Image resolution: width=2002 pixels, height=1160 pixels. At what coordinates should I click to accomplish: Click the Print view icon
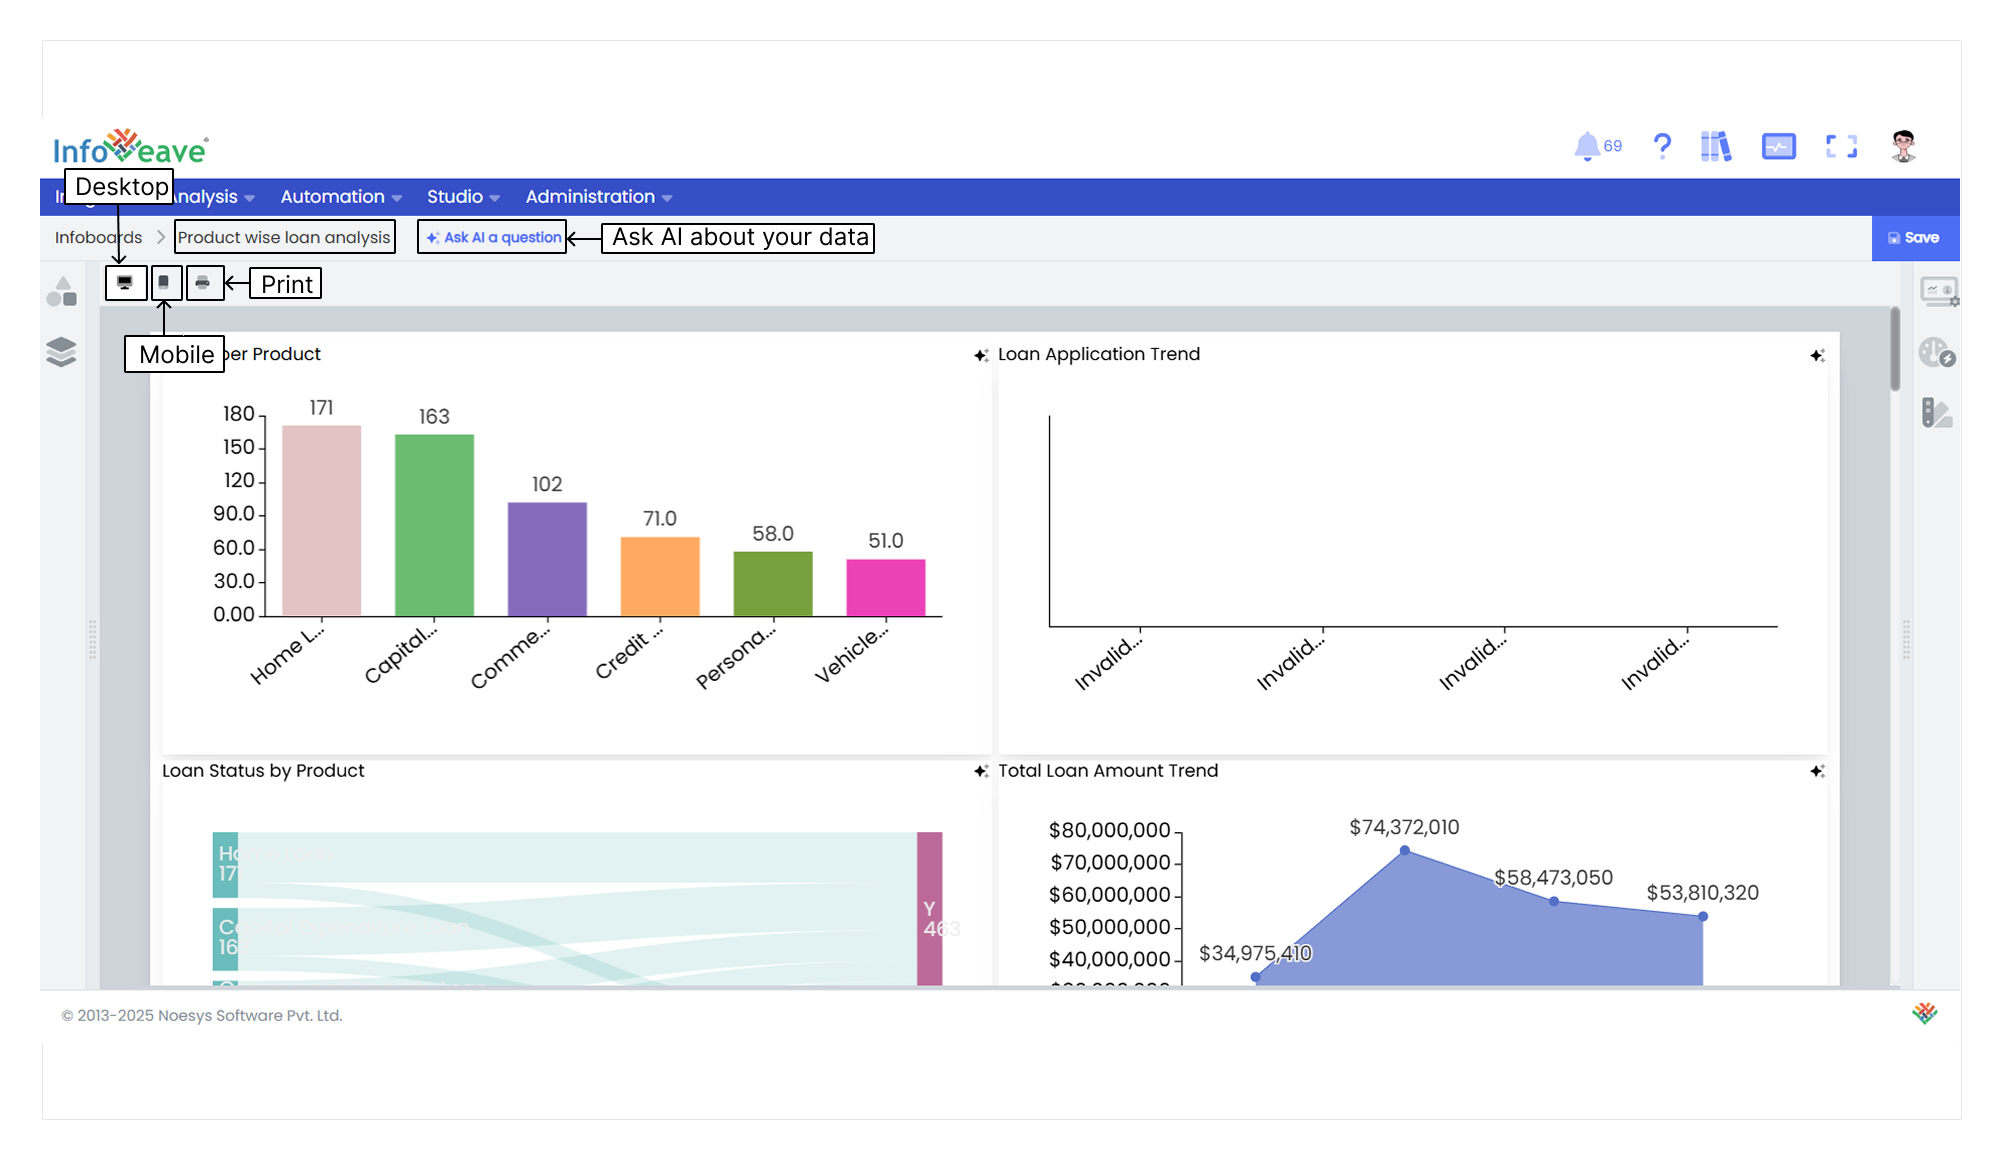(x=203, y=283)
